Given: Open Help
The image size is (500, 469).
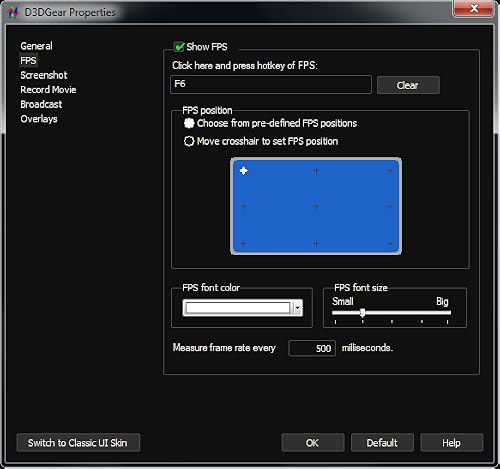Looking at the screenshot, I should (452, 443).
